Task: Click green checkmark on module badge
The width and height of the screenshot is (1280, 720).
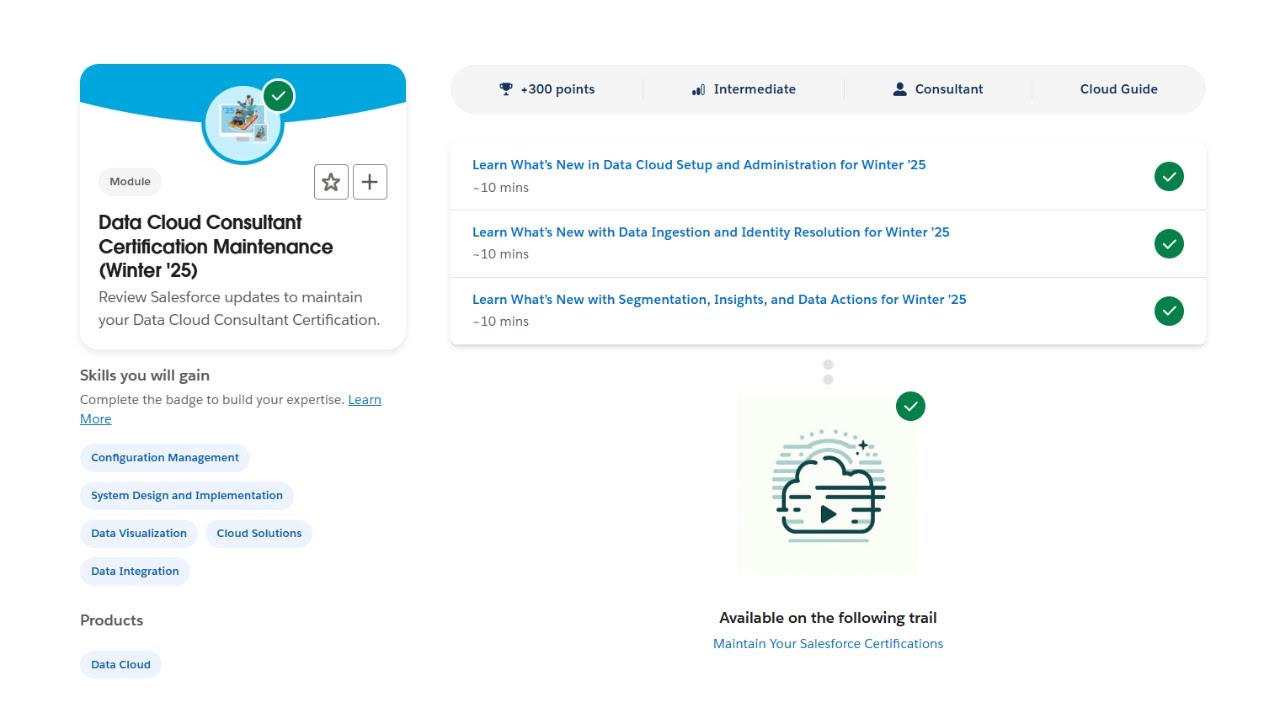Action: click(x=278, y=96)
